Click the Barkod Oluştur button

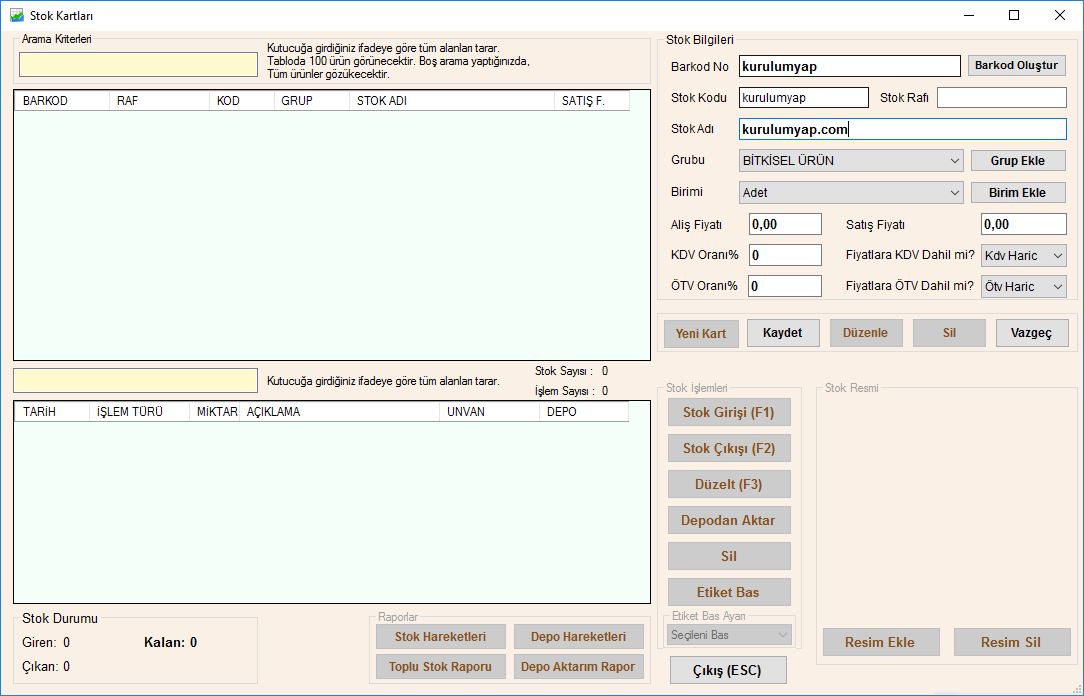click(1016, 66)
